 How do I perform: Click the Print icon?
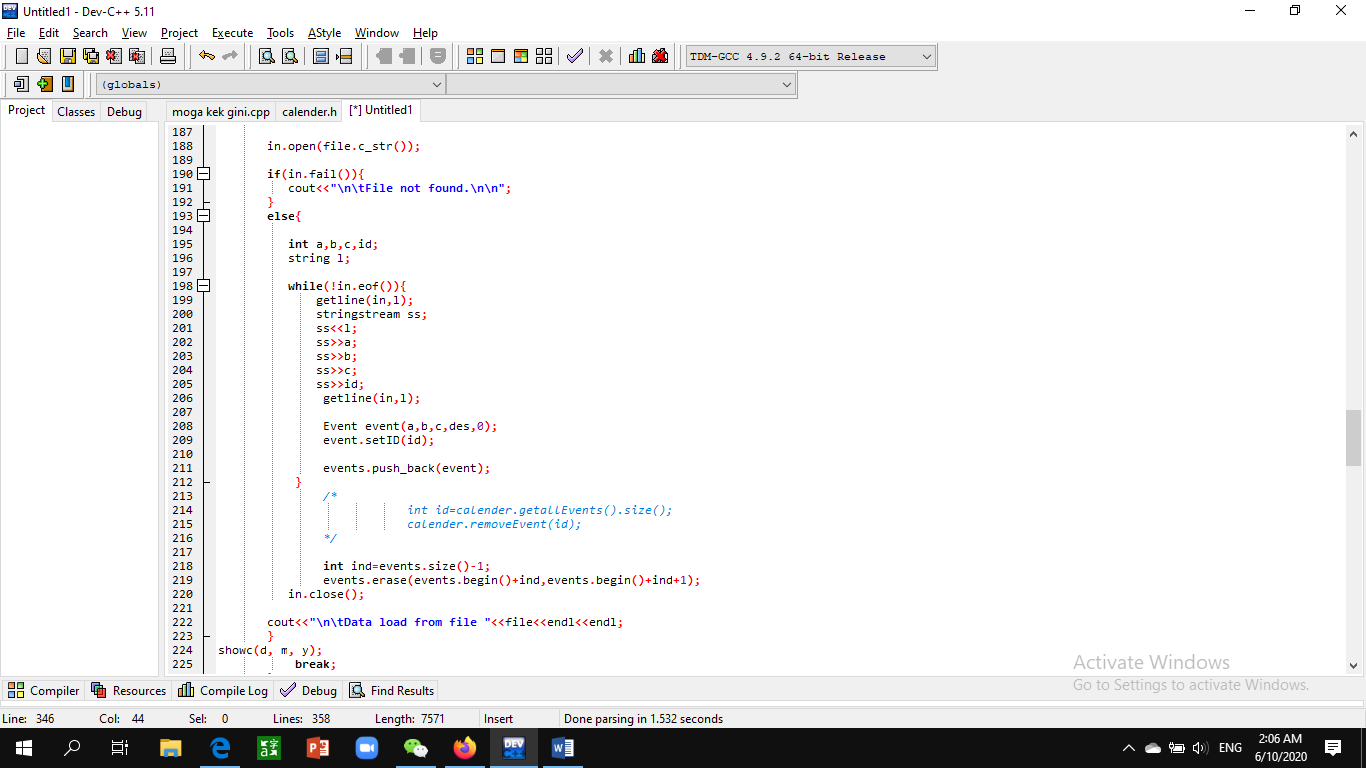click(x=168, y=56)
